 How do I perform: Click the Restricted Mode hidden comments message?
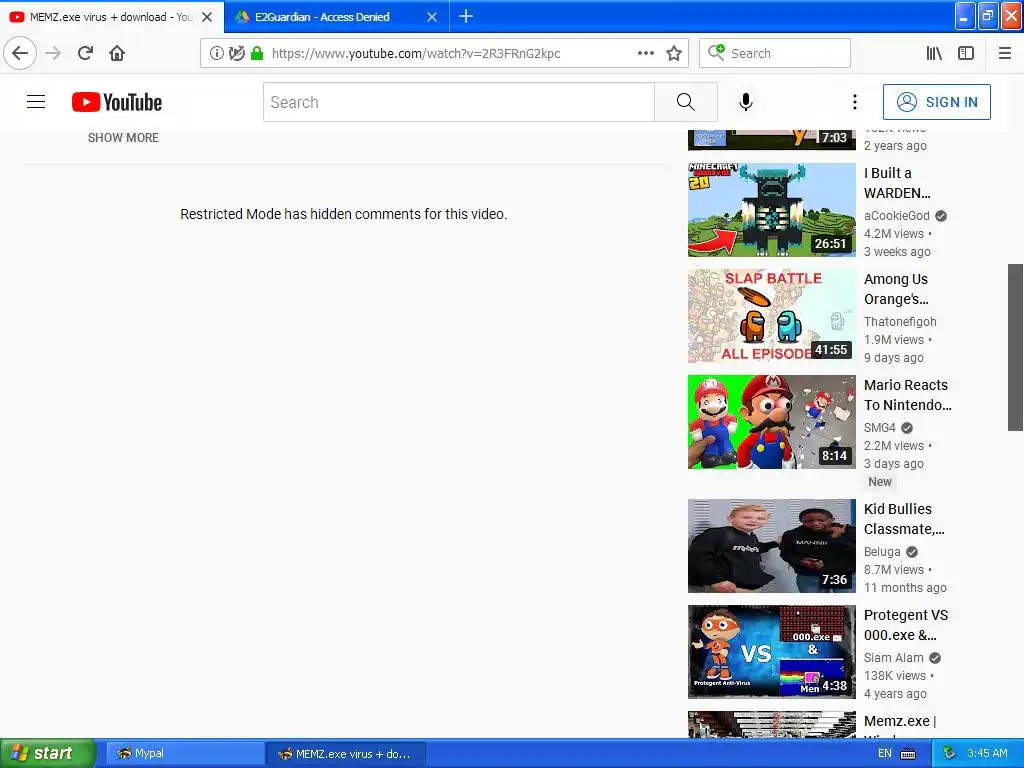[x=344, y=214]
